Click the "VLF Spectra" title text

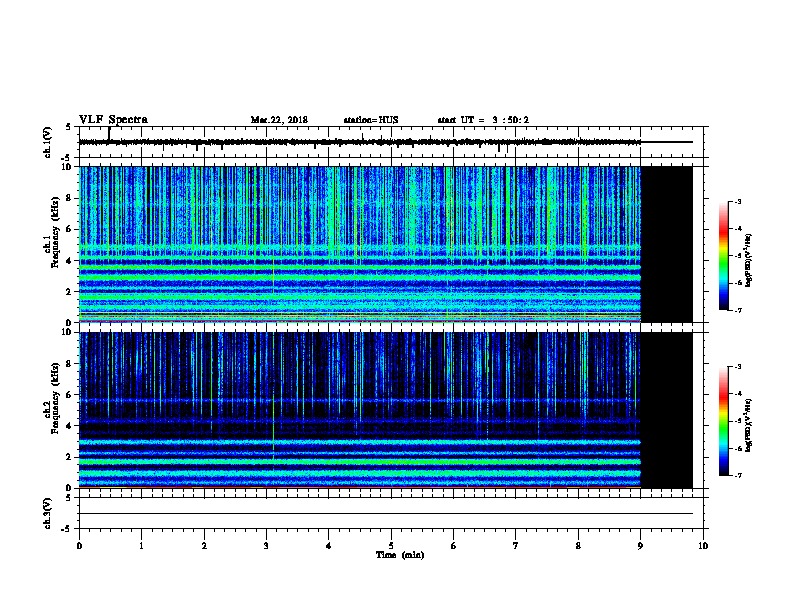tap(113, 120)
